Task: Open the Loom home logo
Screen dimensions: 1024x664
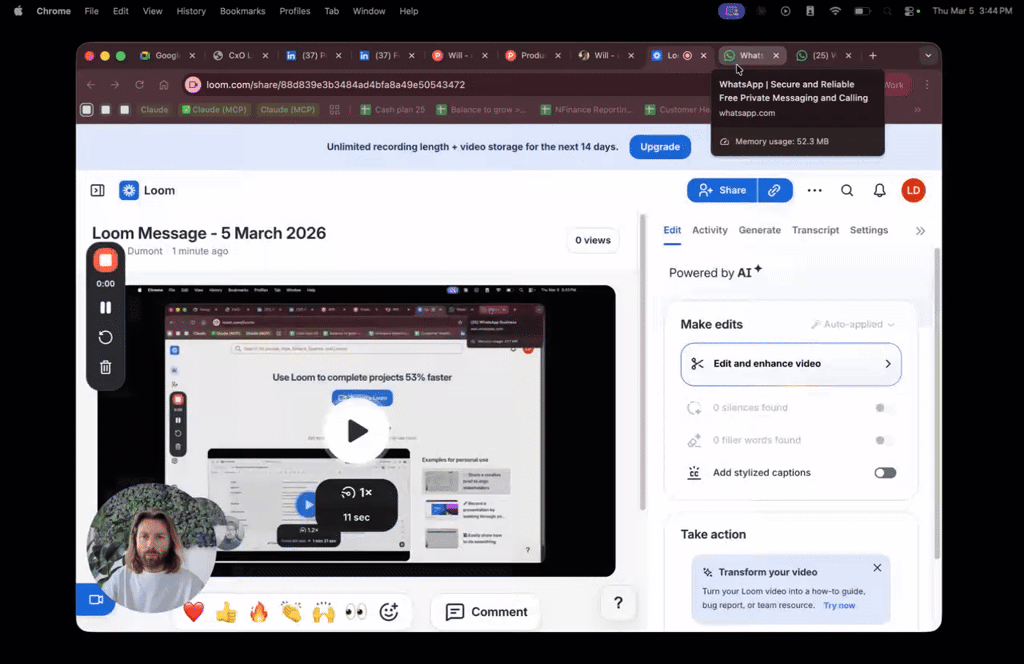Action: click(147, 191)
